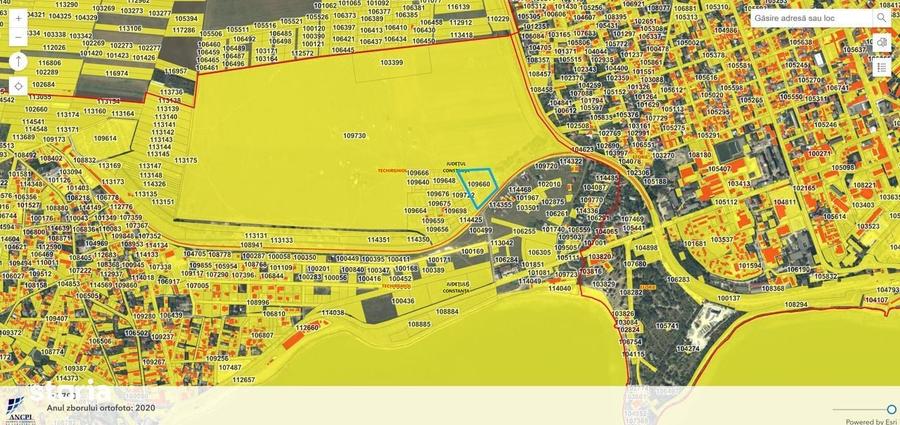Reset map orientation with north arrow
The image size is (900, 425).
[18, 61]
